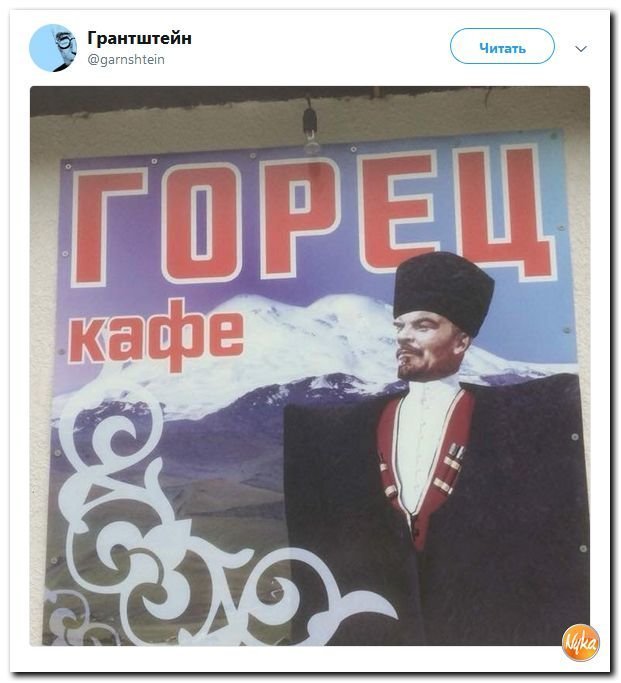
Task: Click the cartridge holders on the red coat
Action: click(451, 468)
